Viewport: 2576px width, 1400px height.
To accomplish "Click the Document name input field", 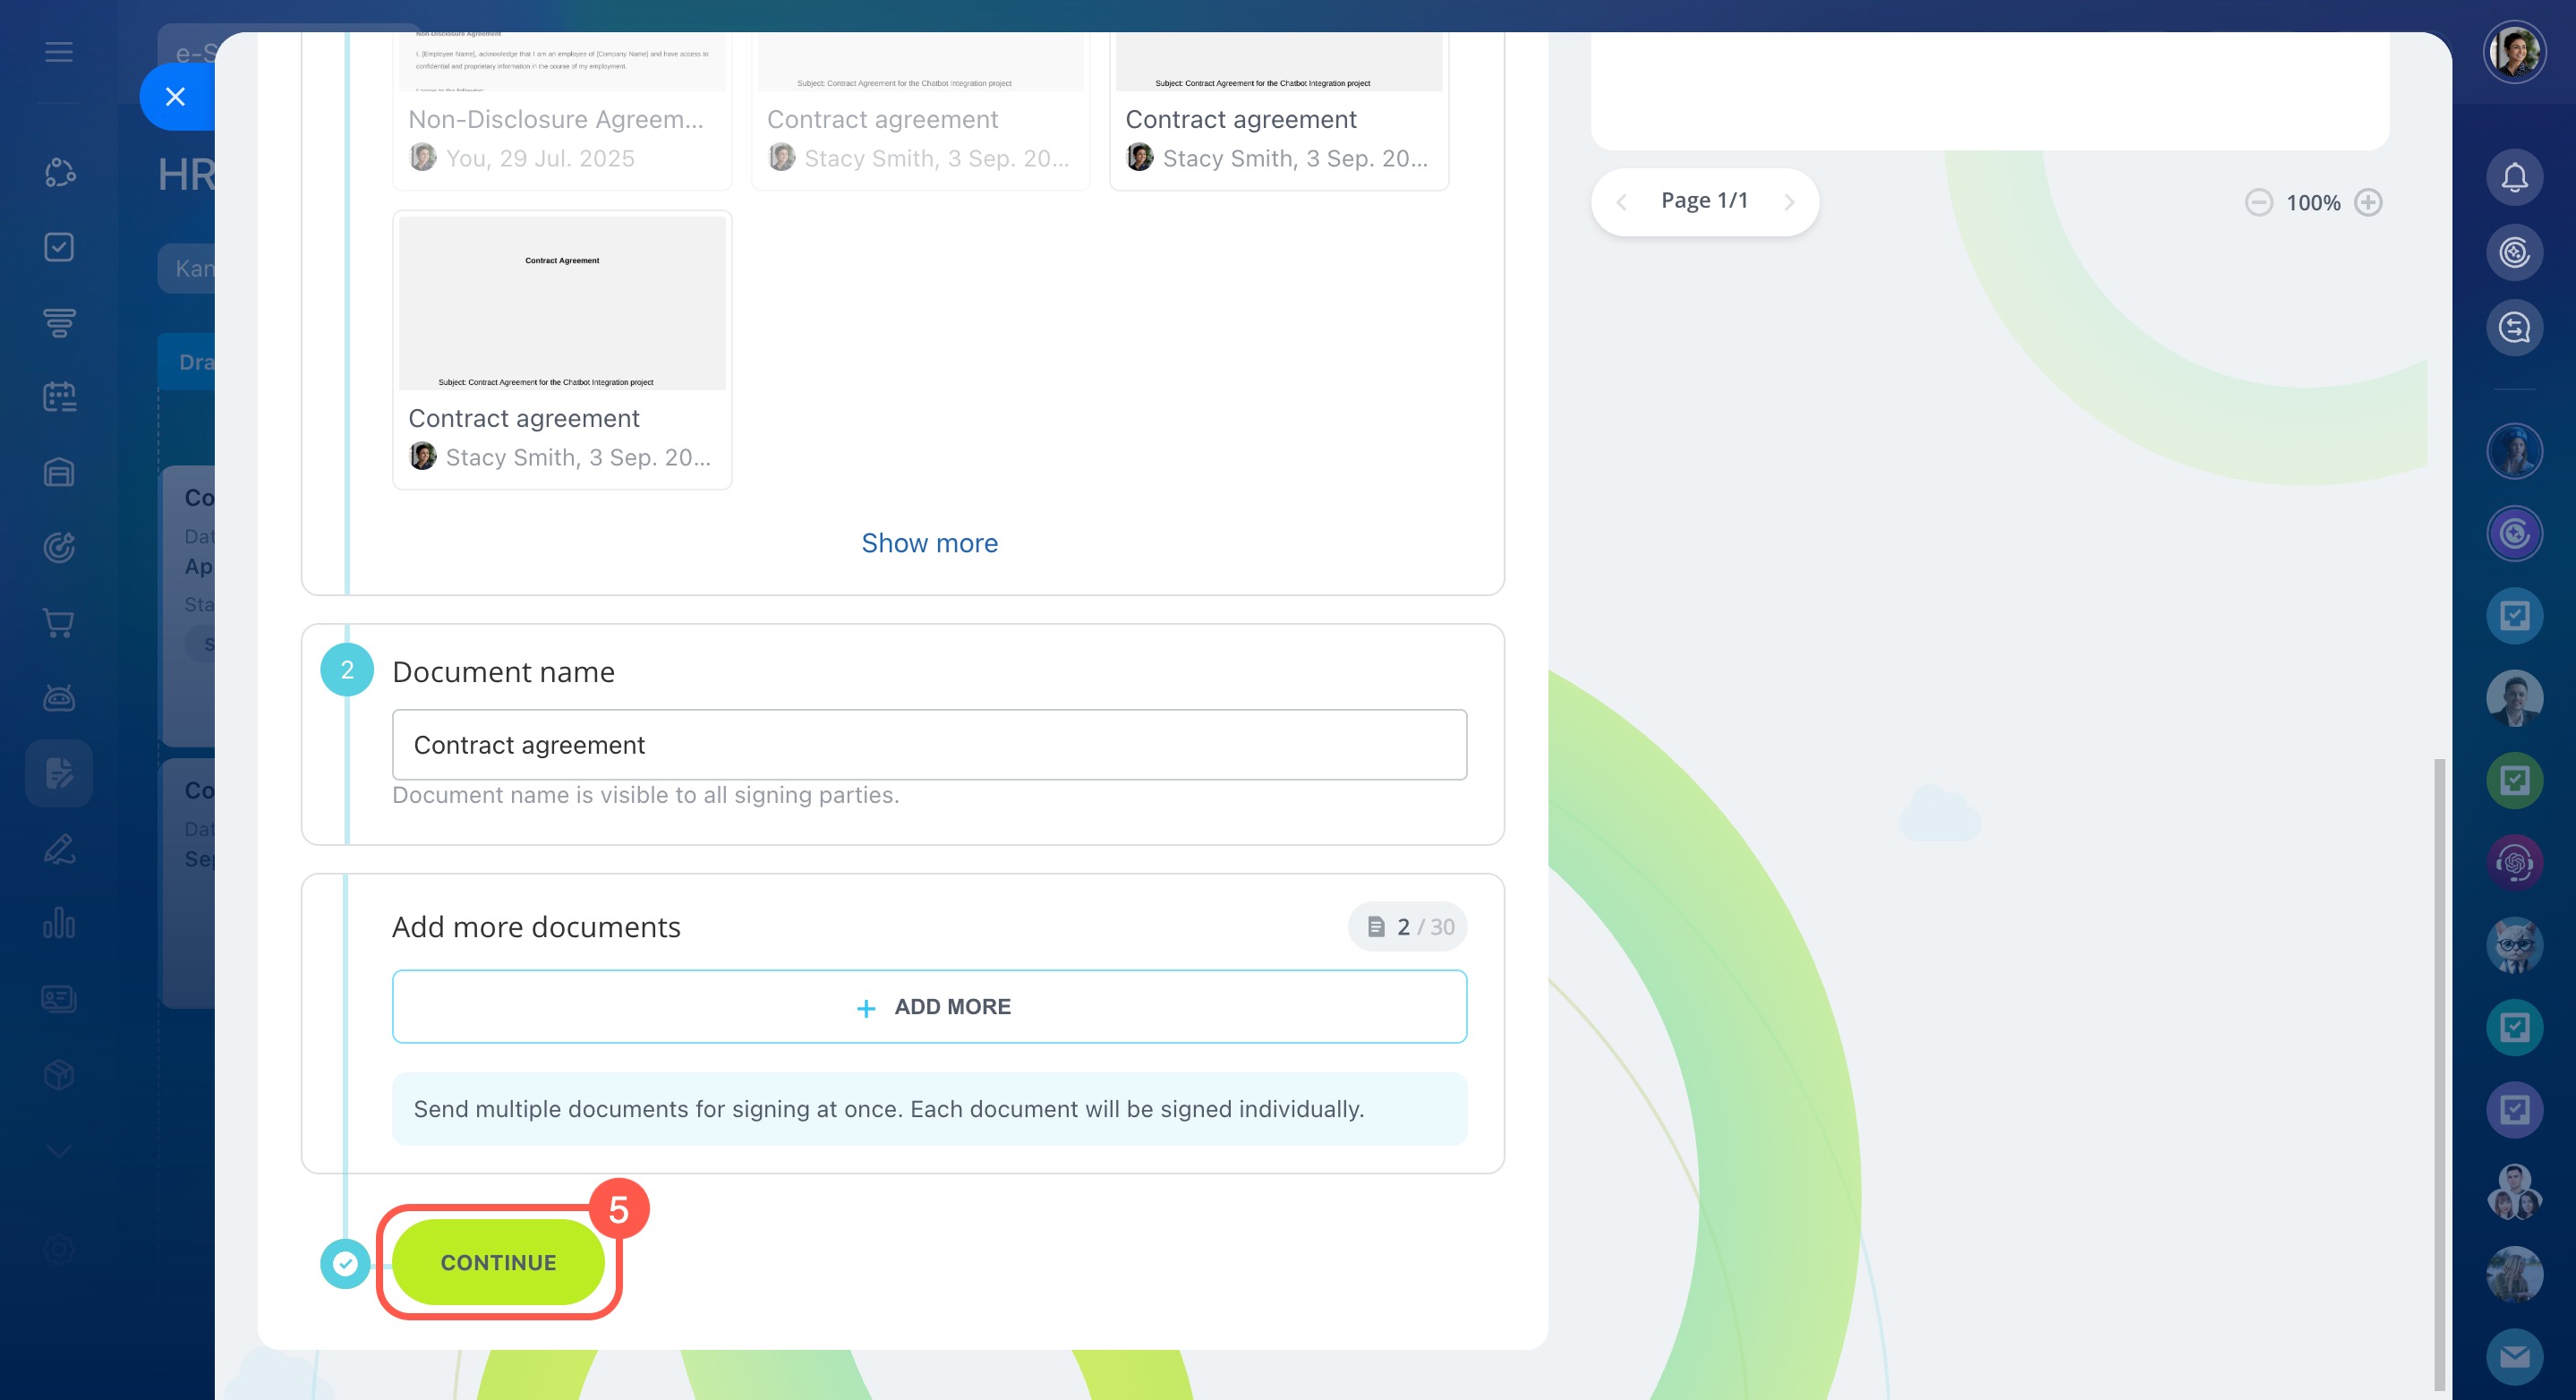I will click(929, 744).
